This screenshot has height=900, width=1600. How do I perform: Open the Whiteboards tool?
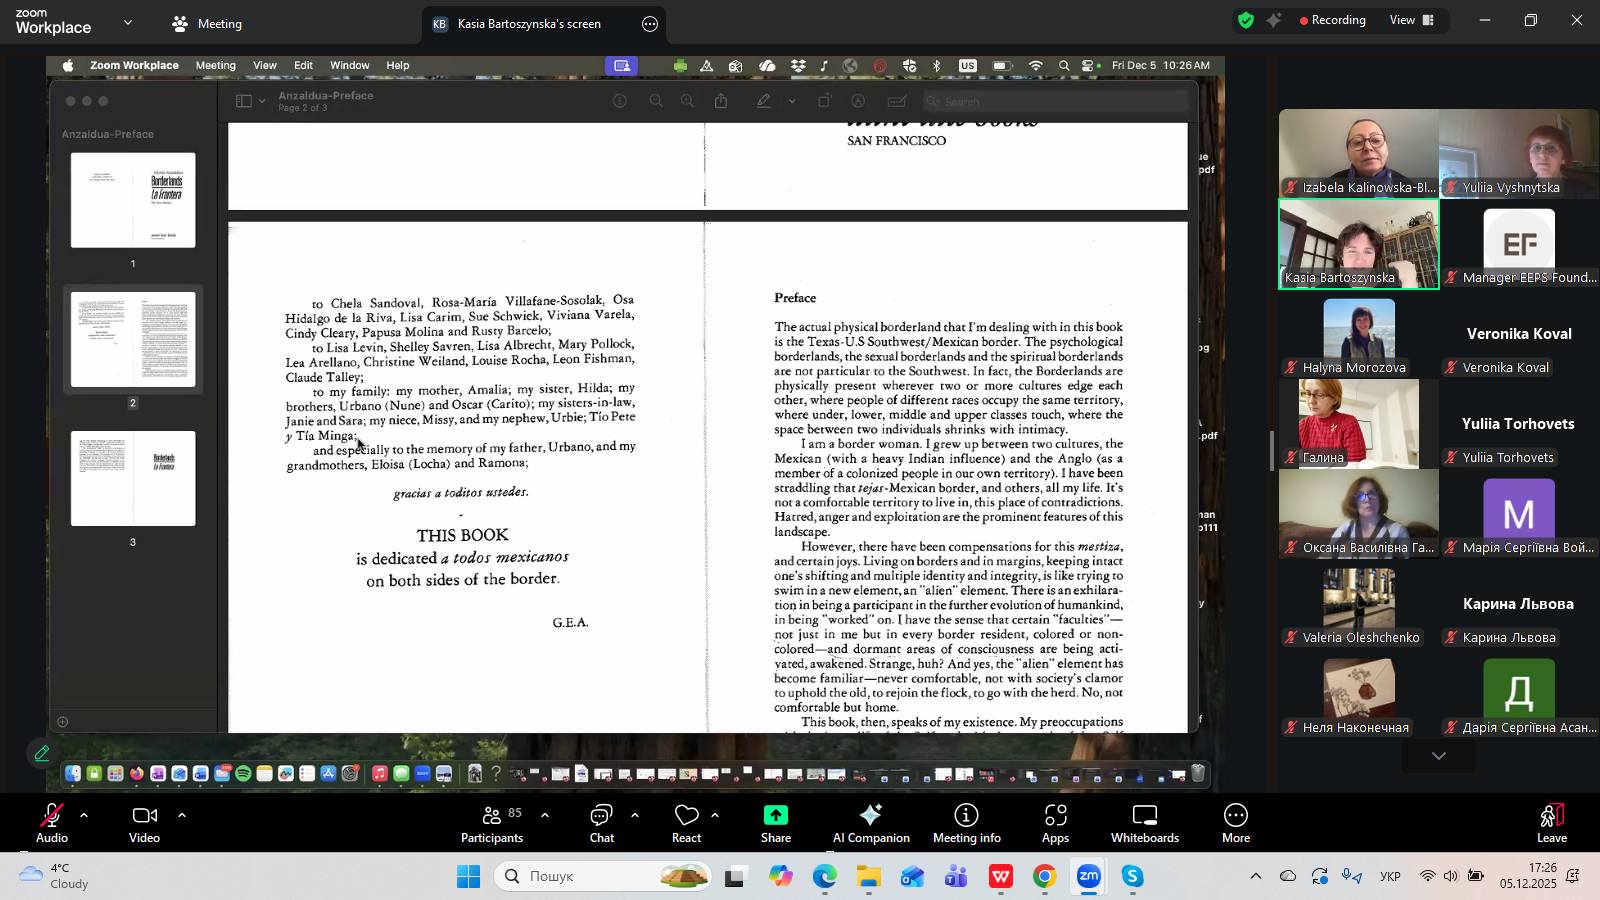point(1144,823)
